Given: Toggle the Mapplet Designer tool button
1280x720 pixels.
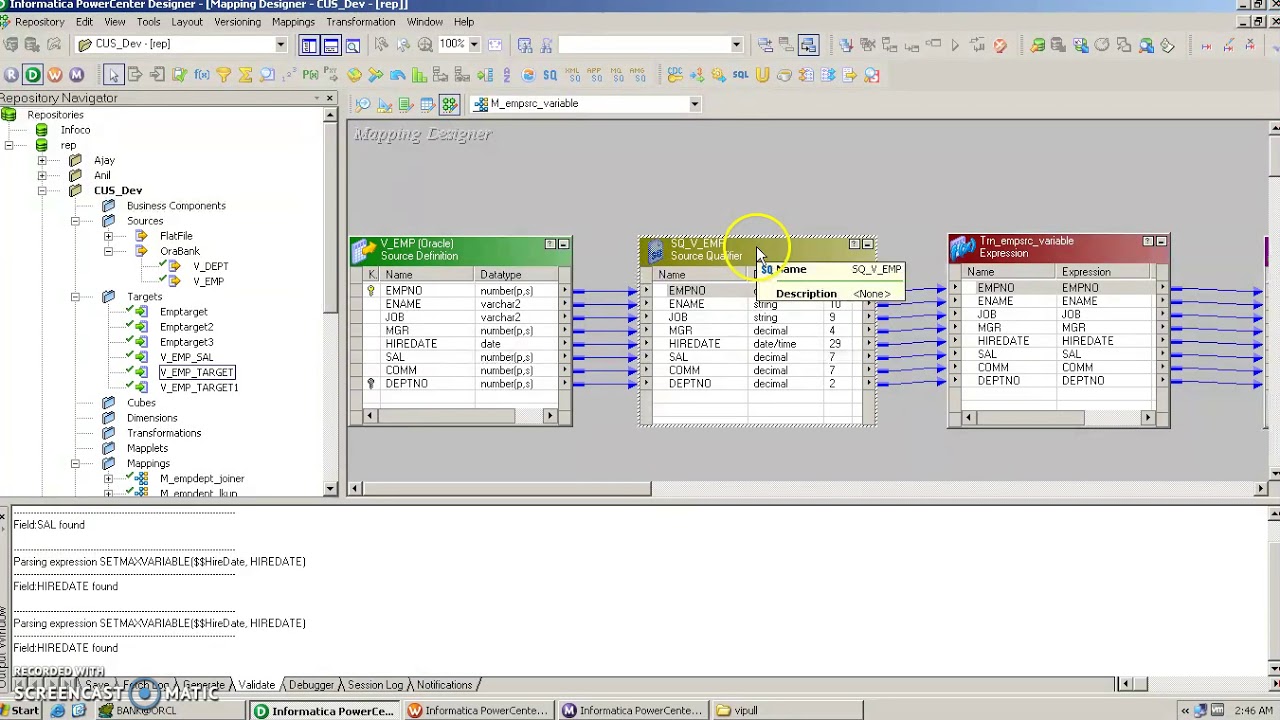Looking at the screenshot, I should pyautogui.click(x=427, y=104).
